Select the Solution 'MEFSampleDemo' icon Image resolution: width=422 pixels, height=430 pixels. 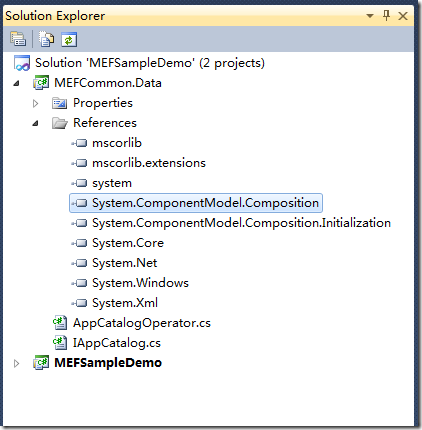(x=22, y=63)
